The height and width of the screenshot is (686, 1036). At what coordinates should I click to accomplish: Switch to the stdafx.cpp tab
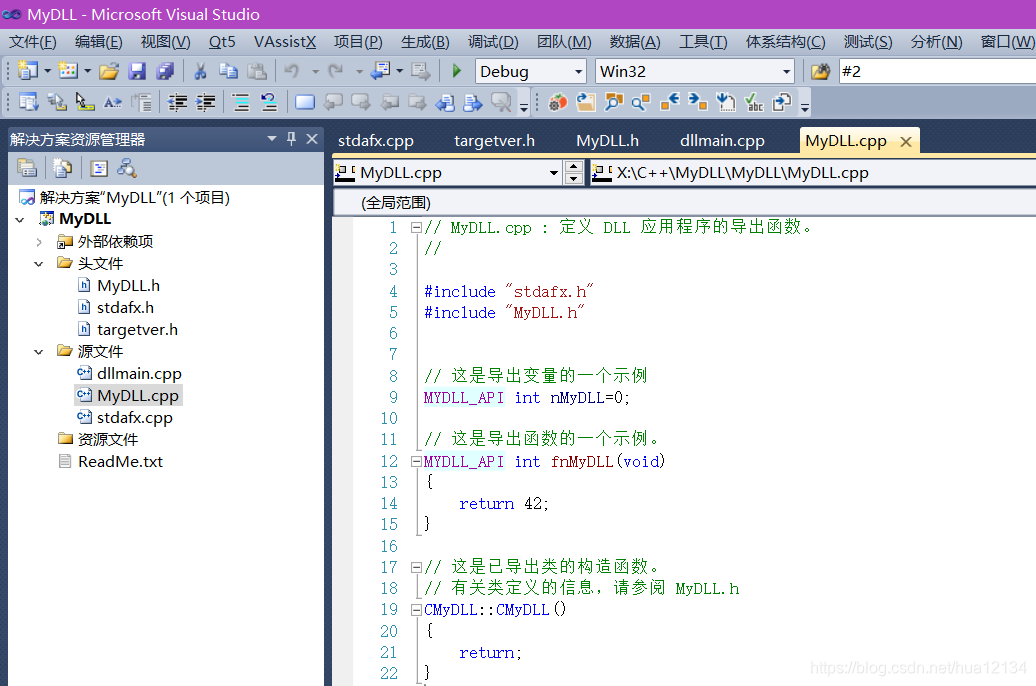tap(375, 141)
